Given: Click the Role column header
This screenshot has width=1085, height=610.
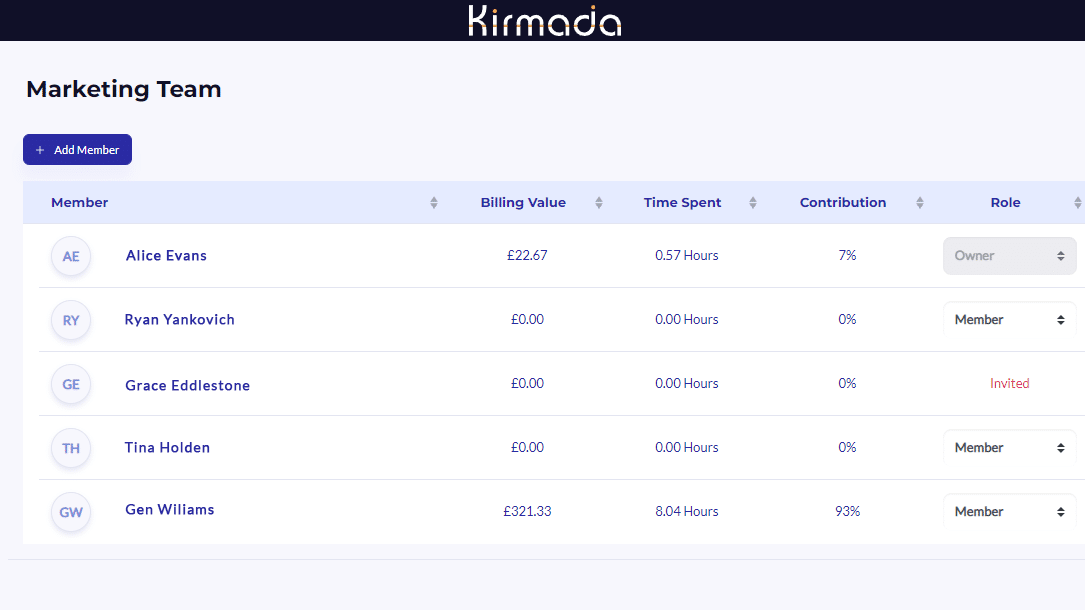Looking at the screenshot, I should point(1005,203).
